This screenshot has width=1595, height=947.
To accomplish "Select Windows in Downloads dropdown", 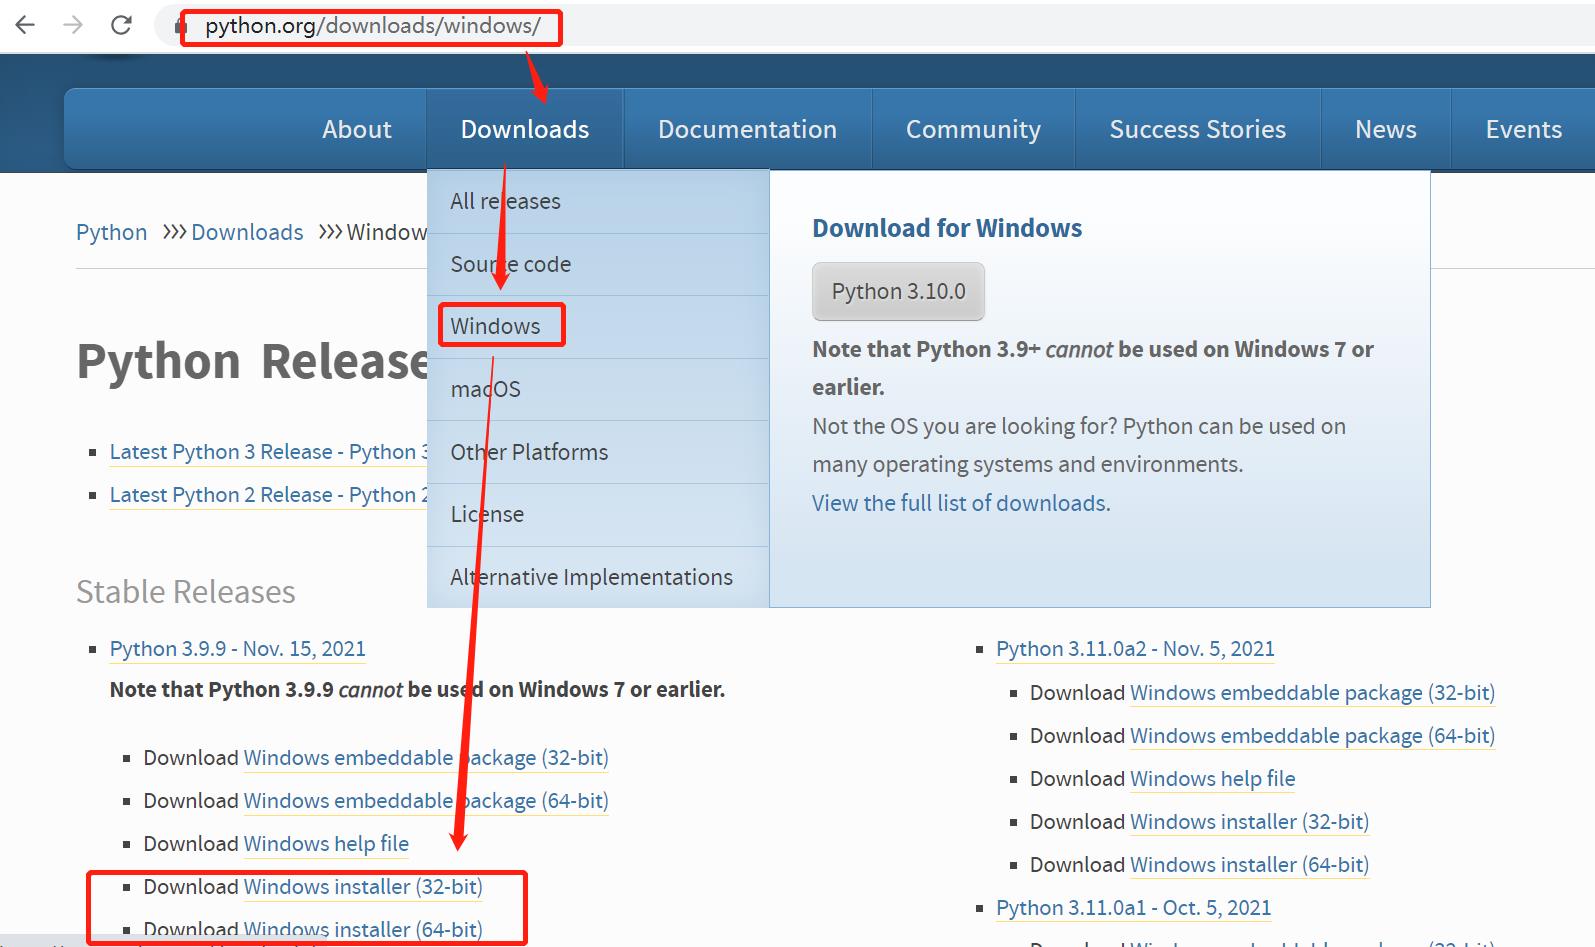I will point(598,326).
